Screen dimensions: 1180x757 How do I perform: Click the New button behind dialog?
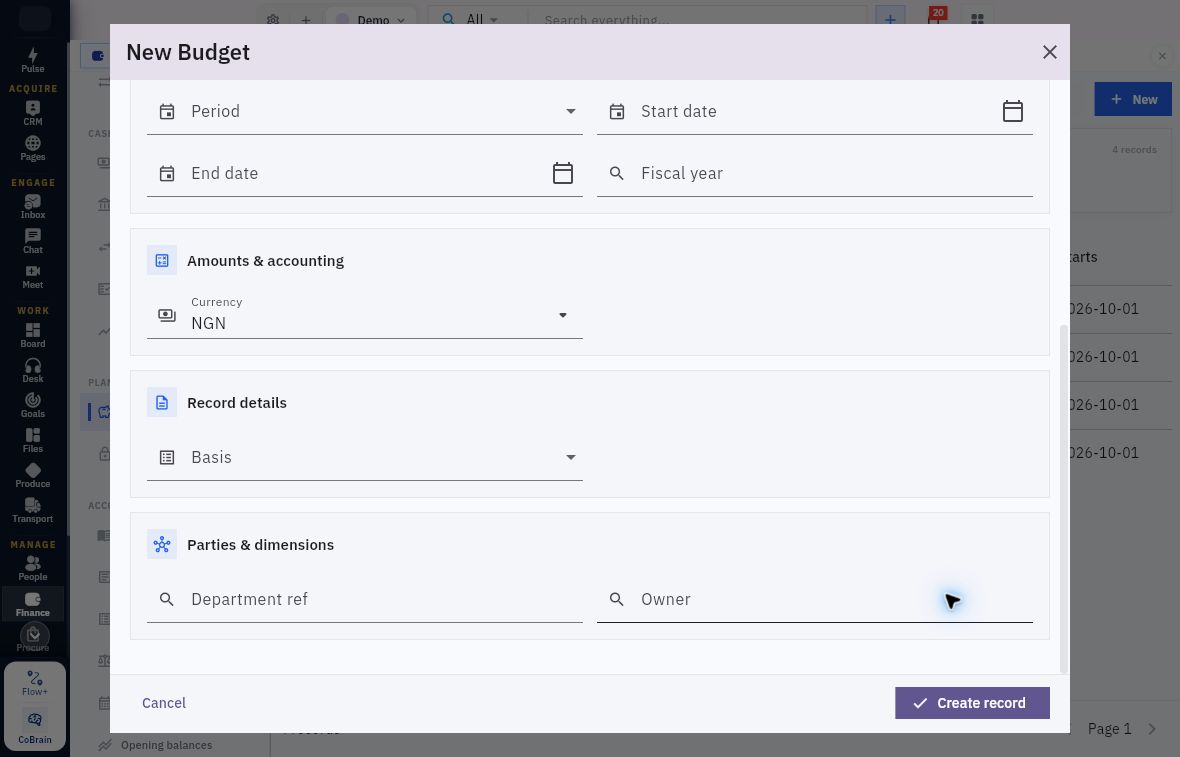tap(1133, 99)
